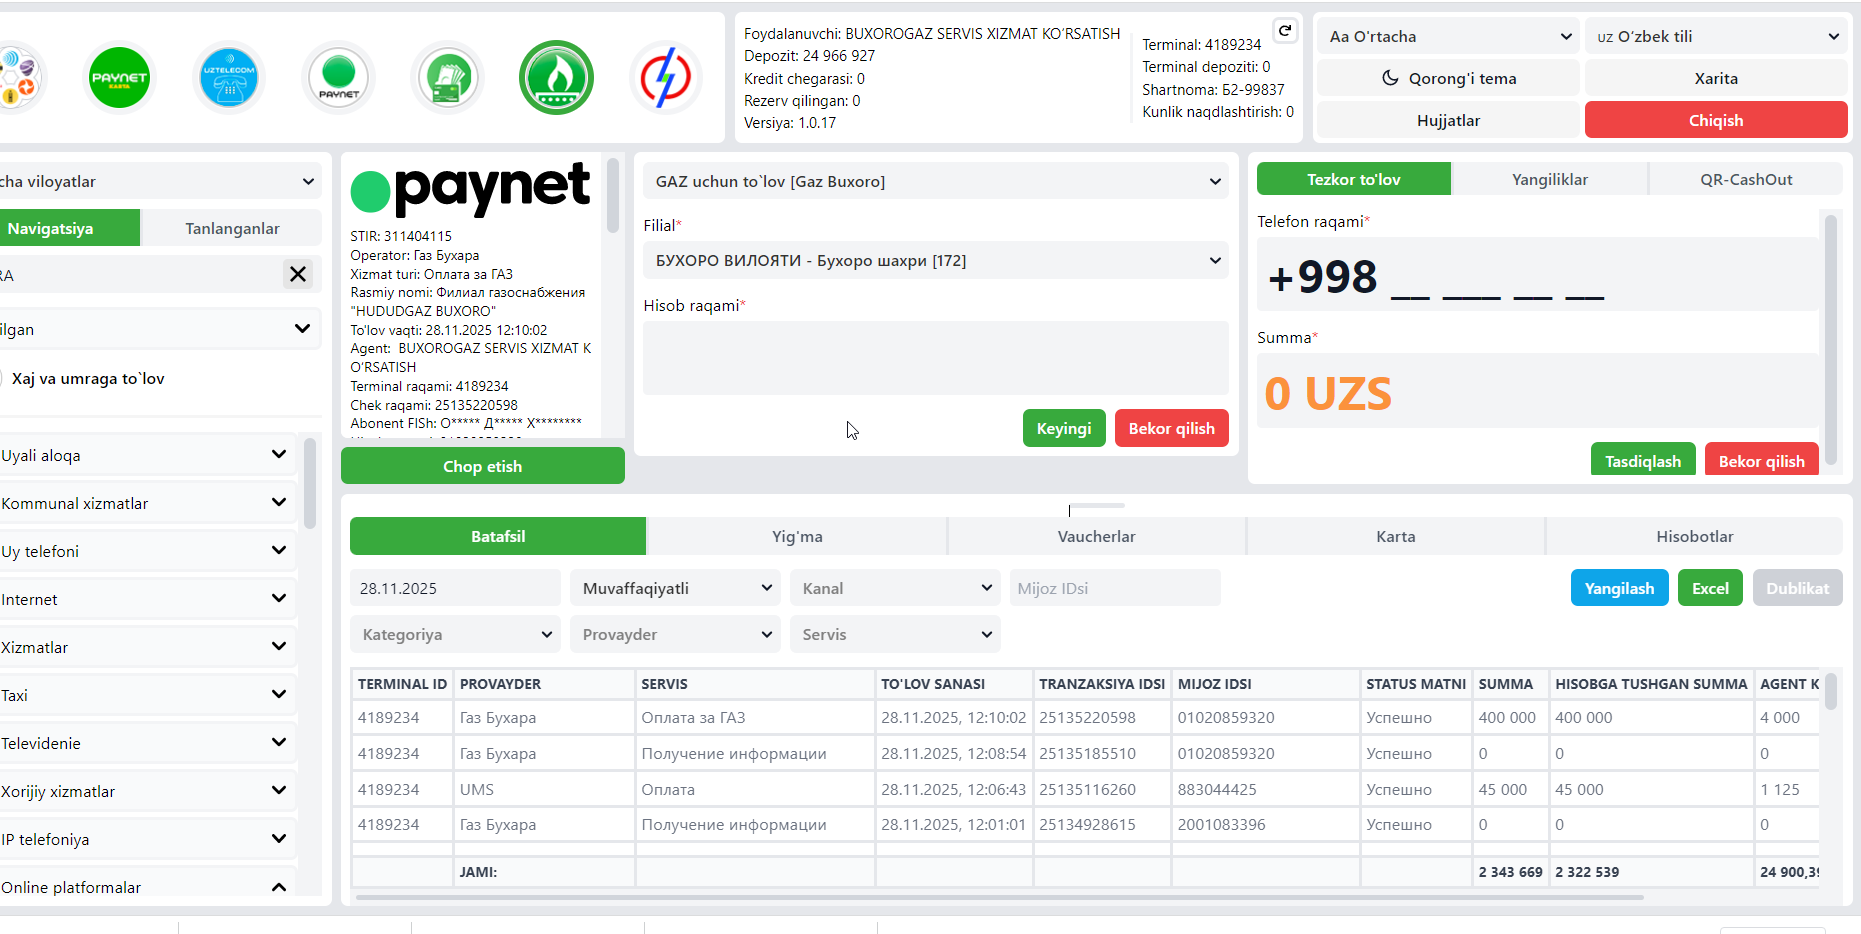Click the Mijoz IDsi input field
The image size is (1861, 934).
coord(1115,588)
